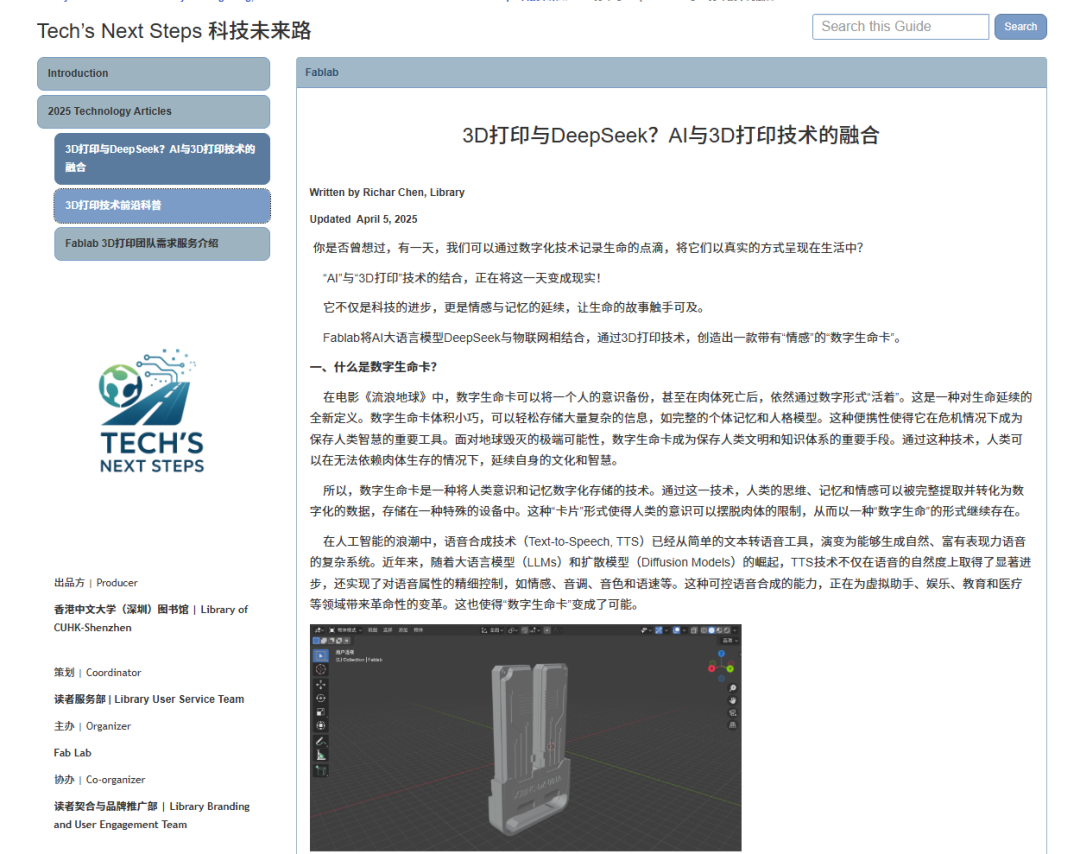Click 'Library Branding and User Engagement Team' text

click(152, 815)
